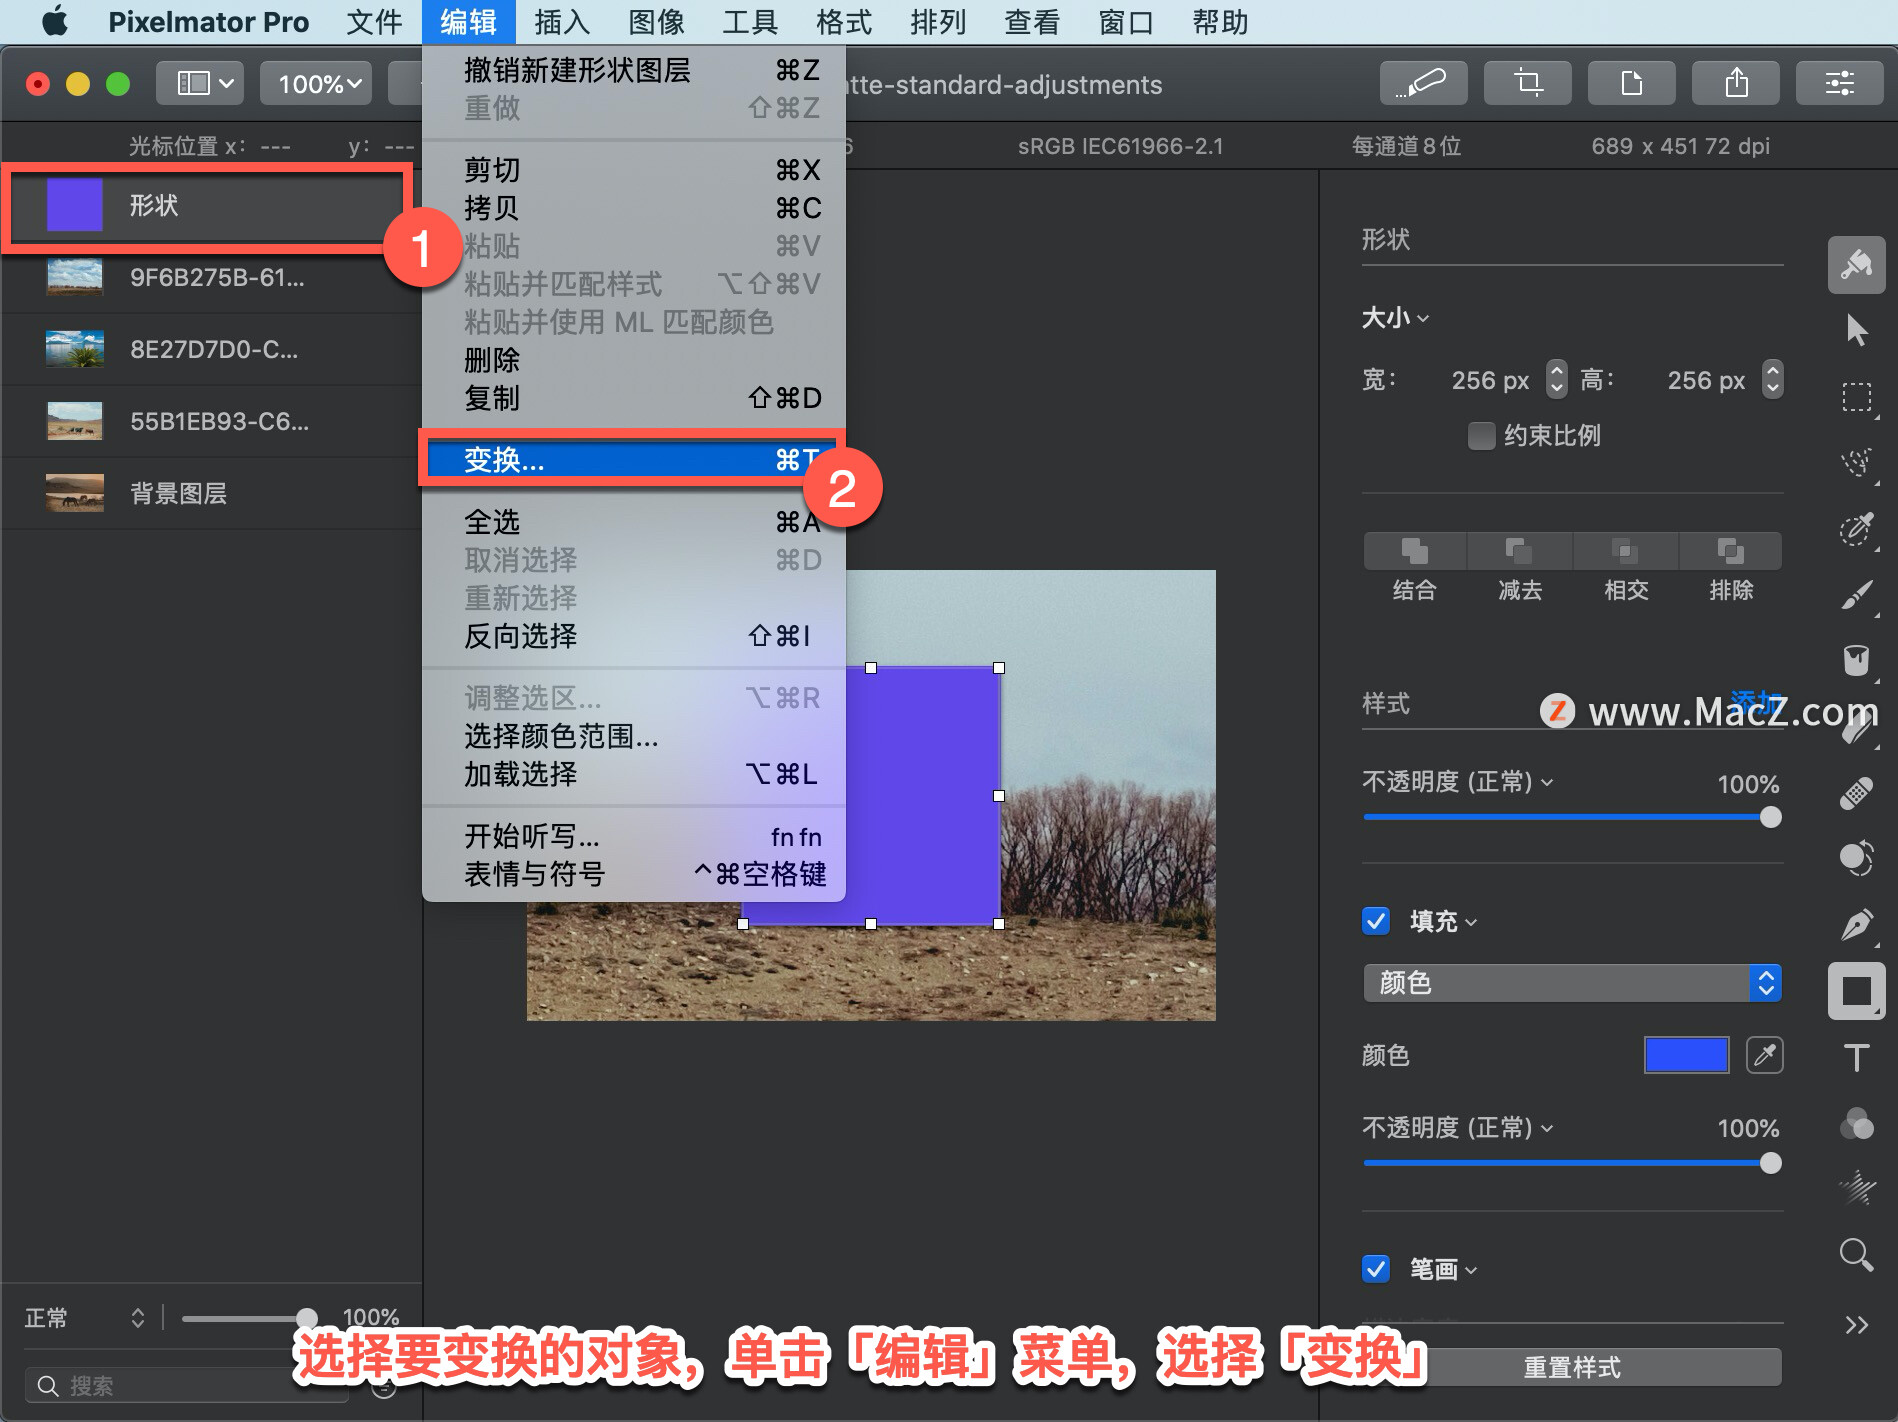The width and height of the screenshot is (1898, 1422).
Task: Select the 背景图层 layer
Action: 210,493
